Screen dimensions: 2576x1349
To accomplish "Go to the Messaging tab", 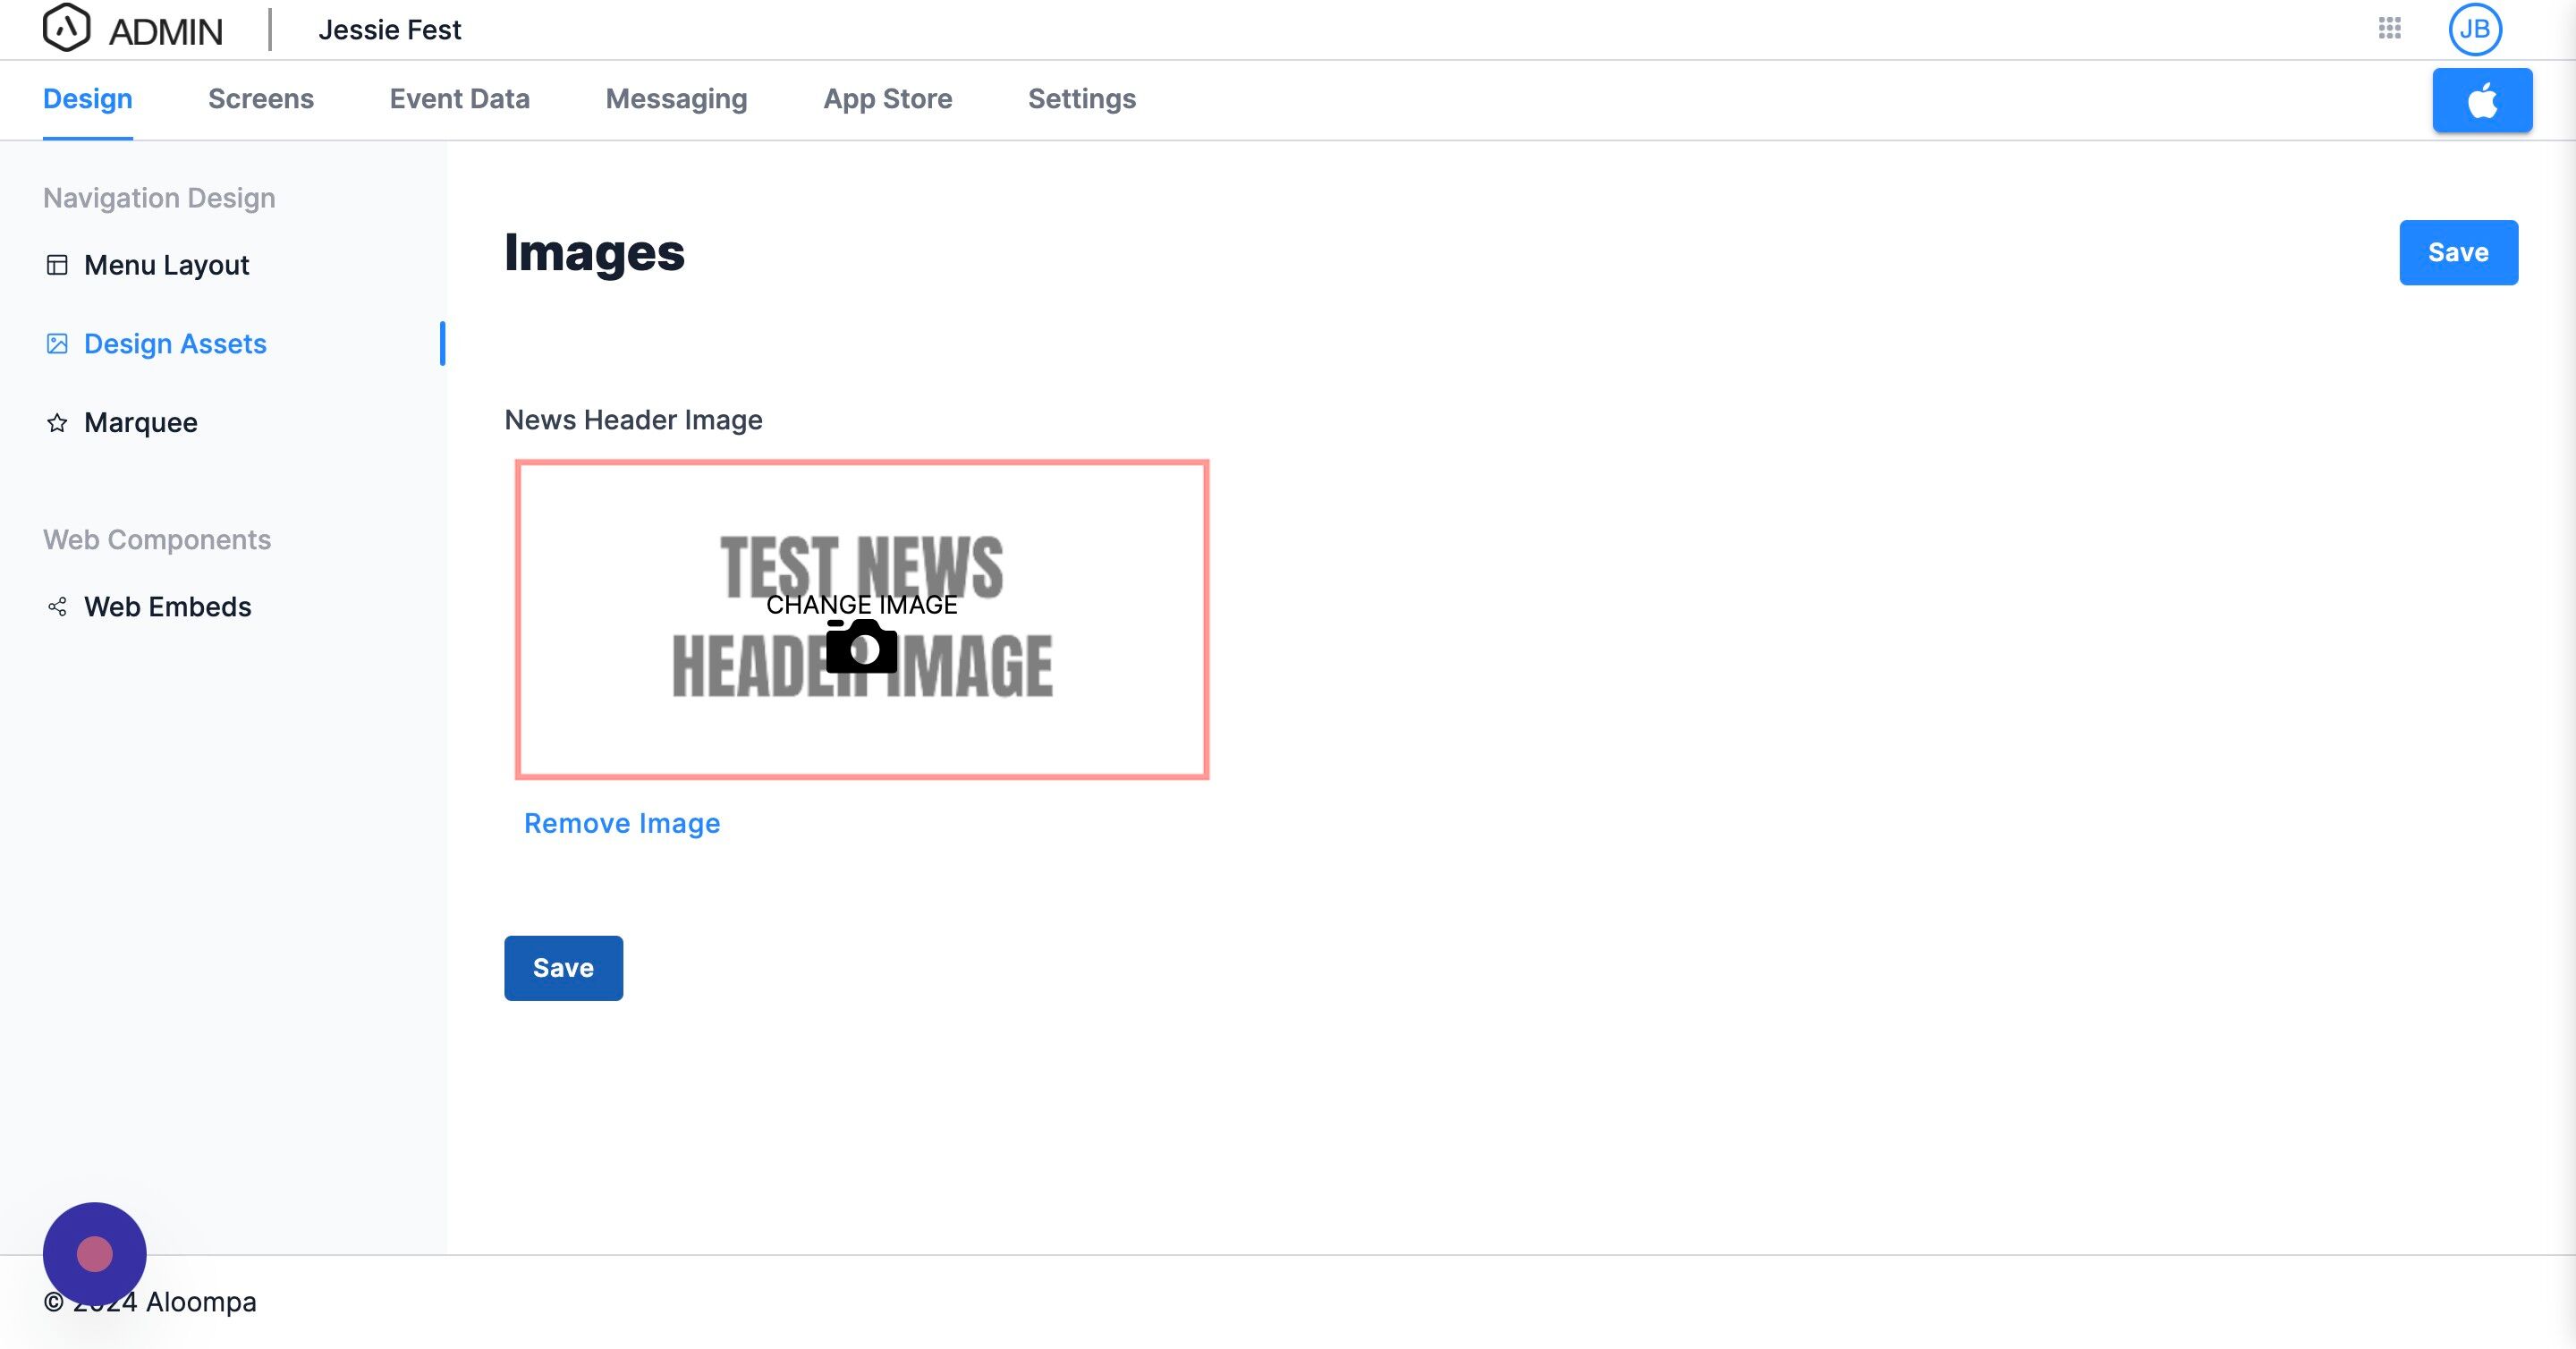I will tap(676, 99).
